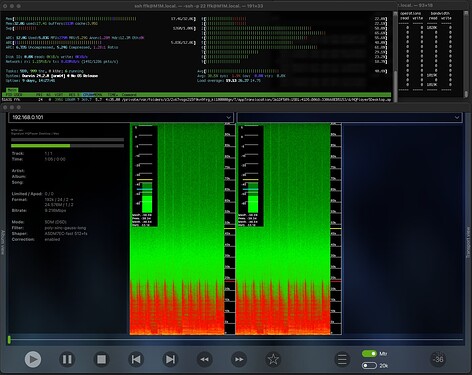The width and height of the screenshot is (472, 375).
Task: Mark the track as favorite with the star
Action: pyautogui.click(x=273, y=359)
